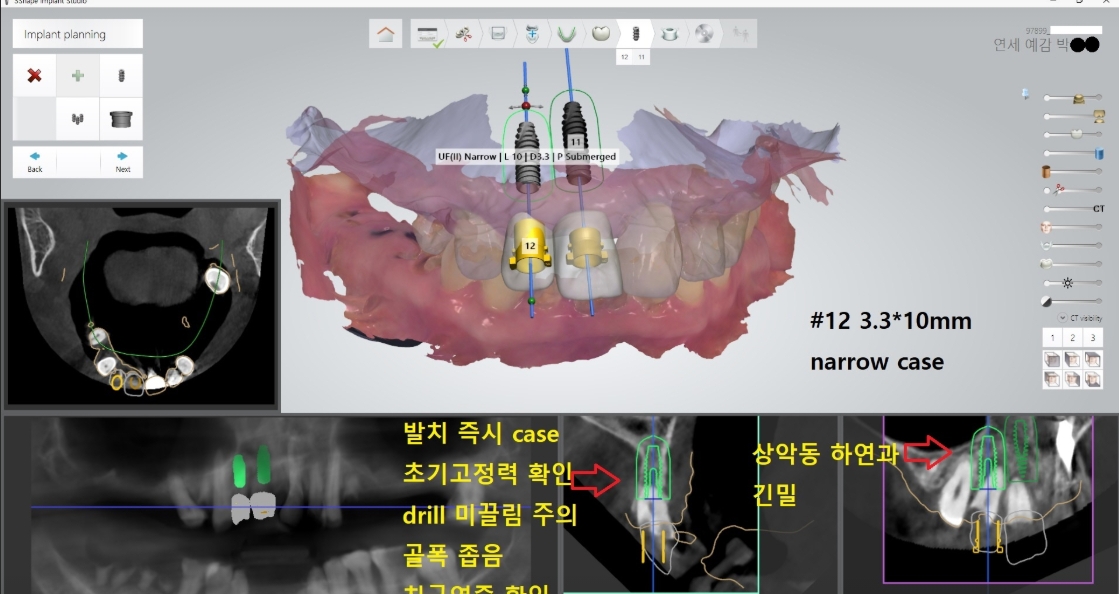This screenshot has width=1119, height=594.
Task: Adjust the sleeve visibility slider
Action: pos(1074,98)
